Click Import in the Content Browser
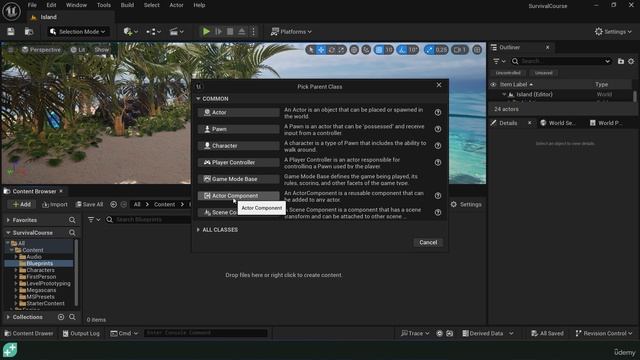 click(x=55, y=204)
